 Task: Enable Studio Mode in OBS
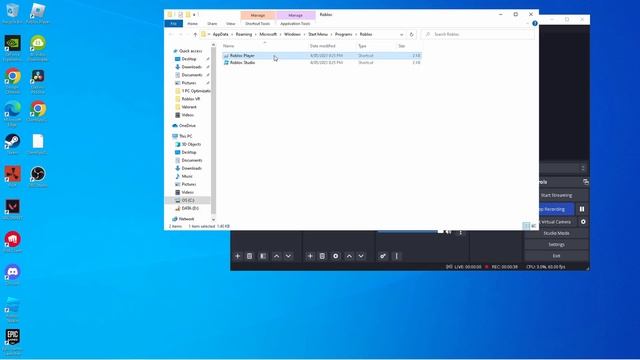click(x=556, y=233)
